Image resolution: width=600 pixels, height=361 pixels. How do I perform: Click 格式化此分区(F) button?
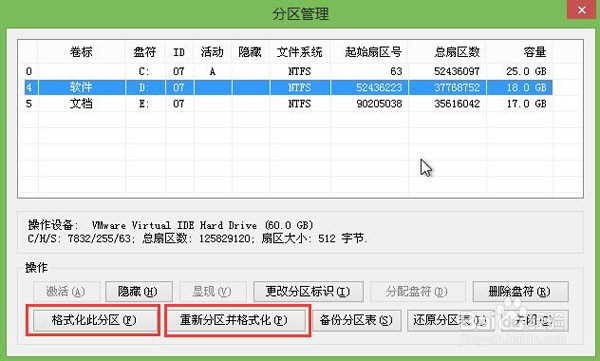coord(95,320)
